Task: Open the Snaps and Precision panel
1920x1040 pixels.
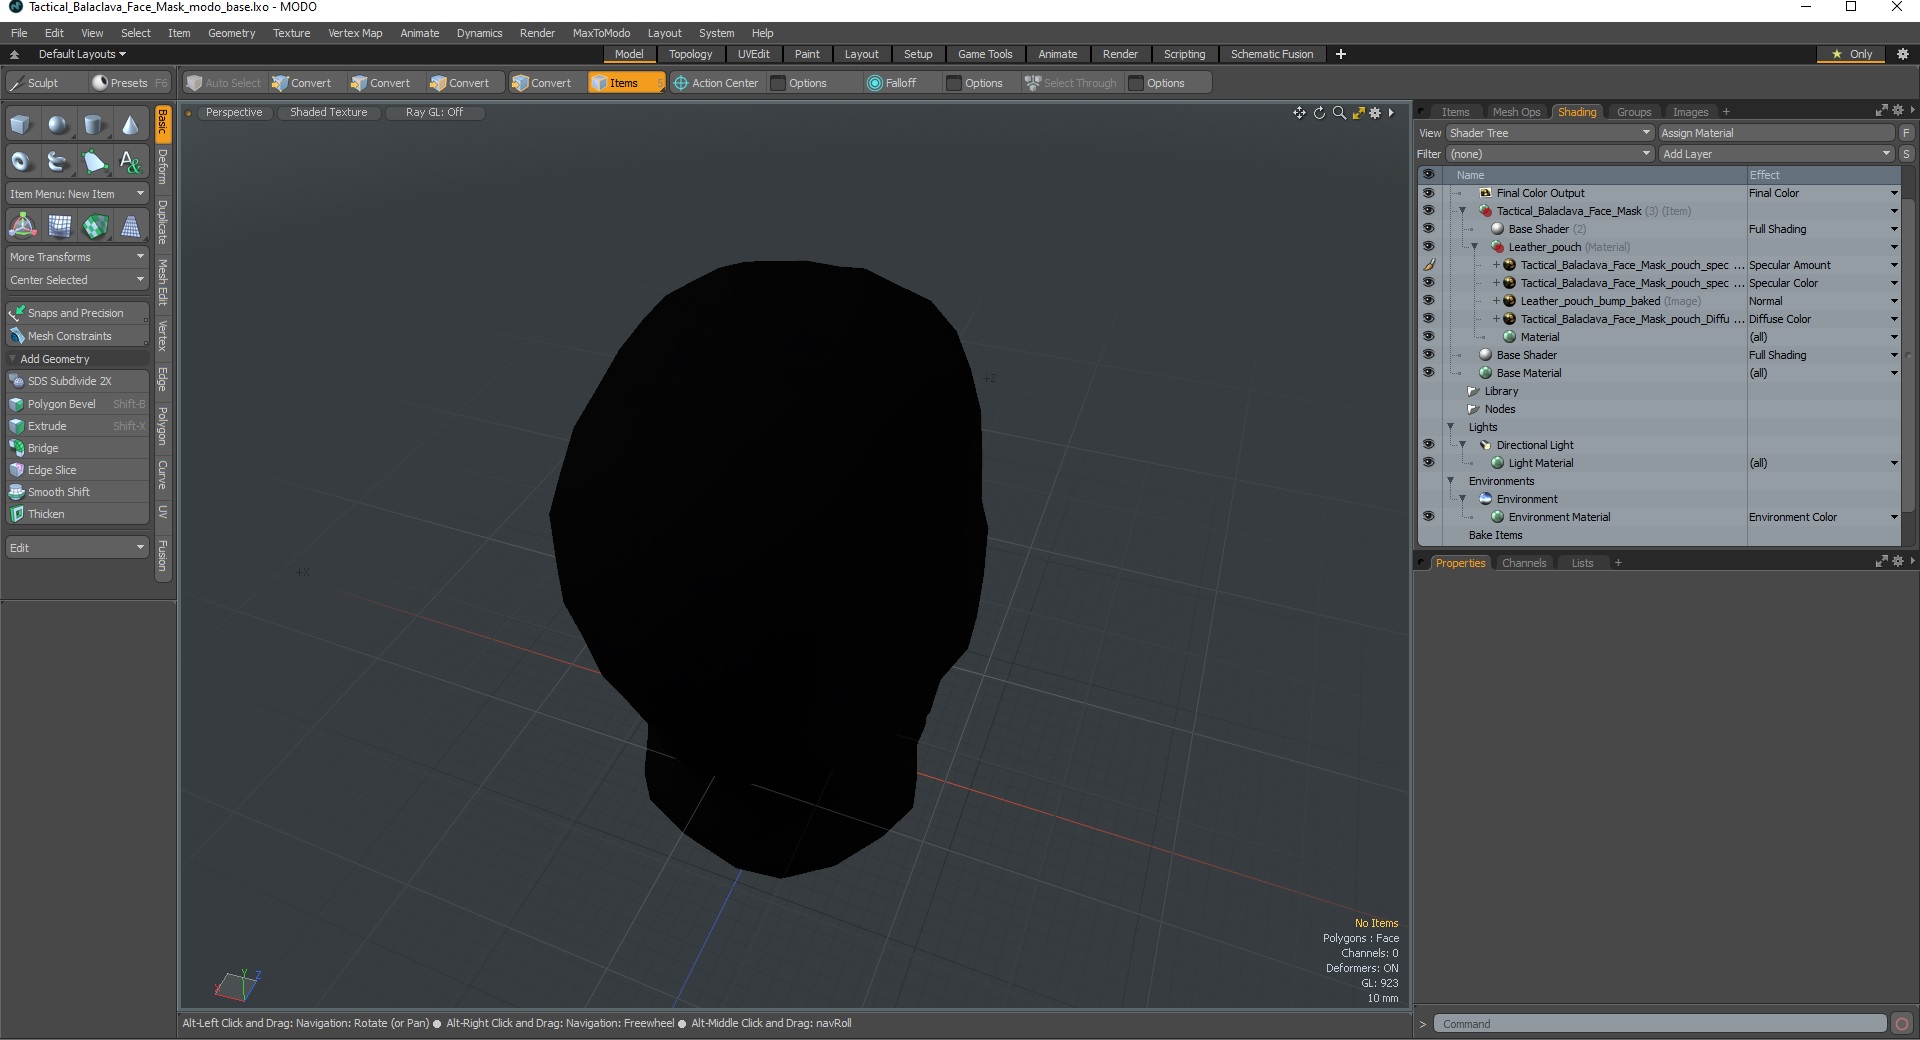Action: pos(77,313)
